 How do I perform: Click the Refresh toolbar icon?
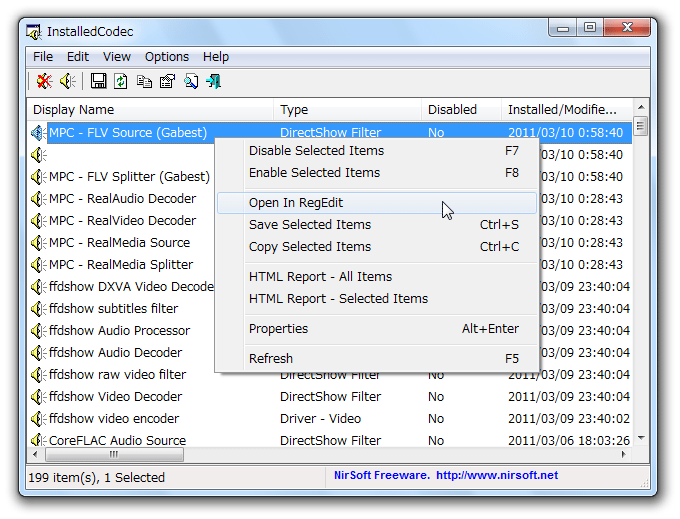point(121,81)
